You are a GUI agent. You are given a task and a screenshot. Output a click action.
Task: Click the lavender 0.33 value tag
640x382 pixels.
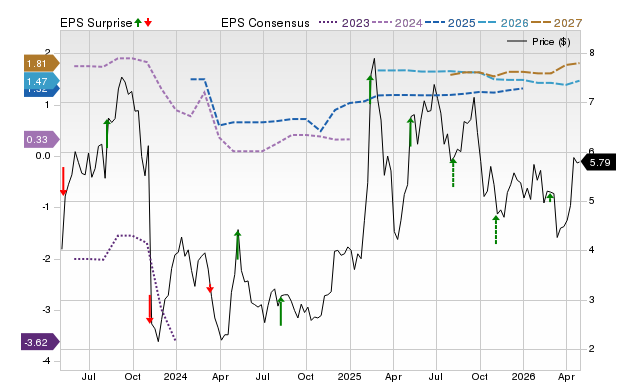[x=41, y=140]
